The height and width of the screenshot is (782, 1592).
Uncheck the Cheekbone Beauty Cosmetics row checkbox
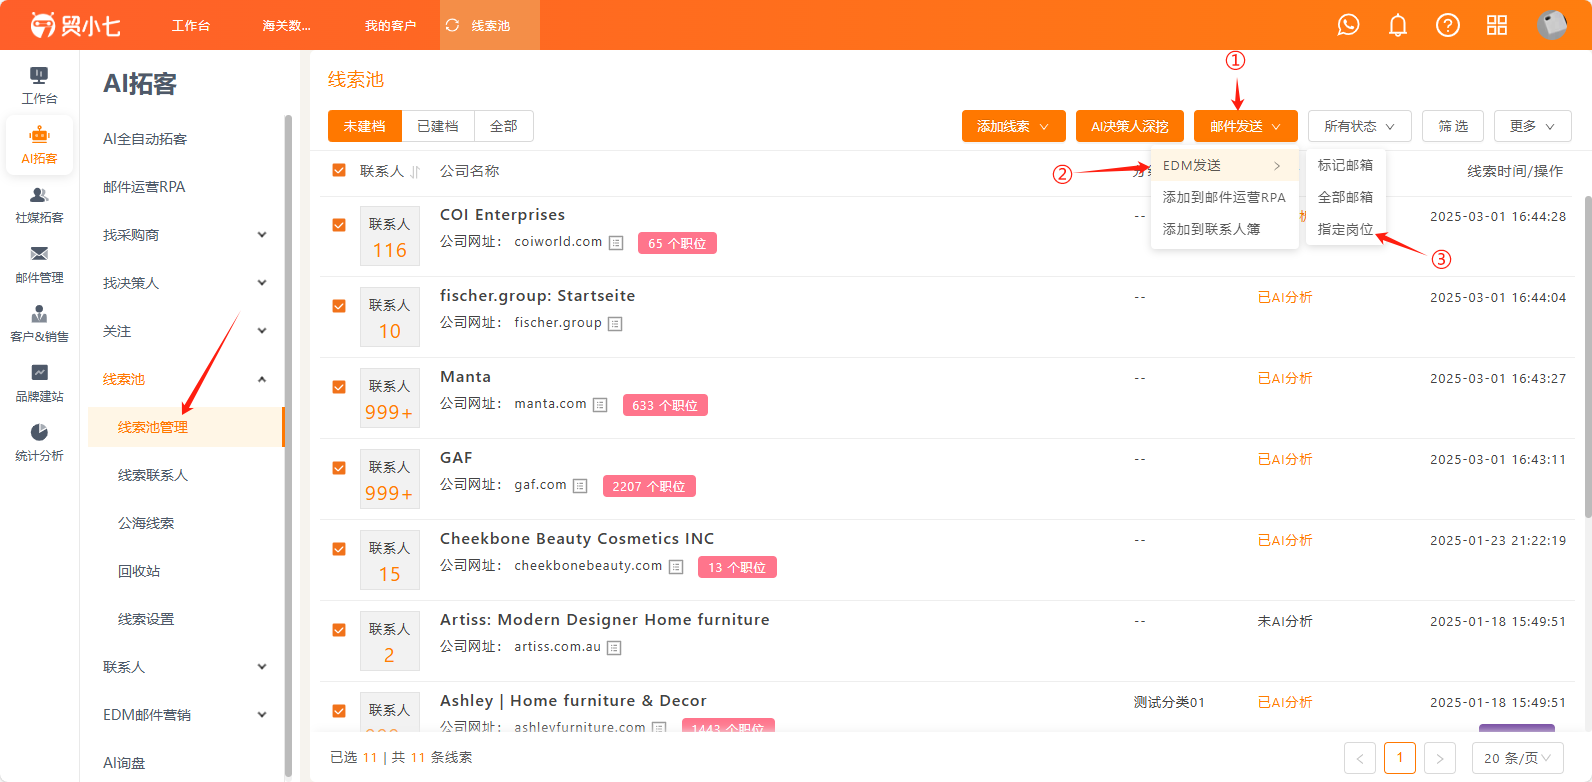click(x=339, y=549)
